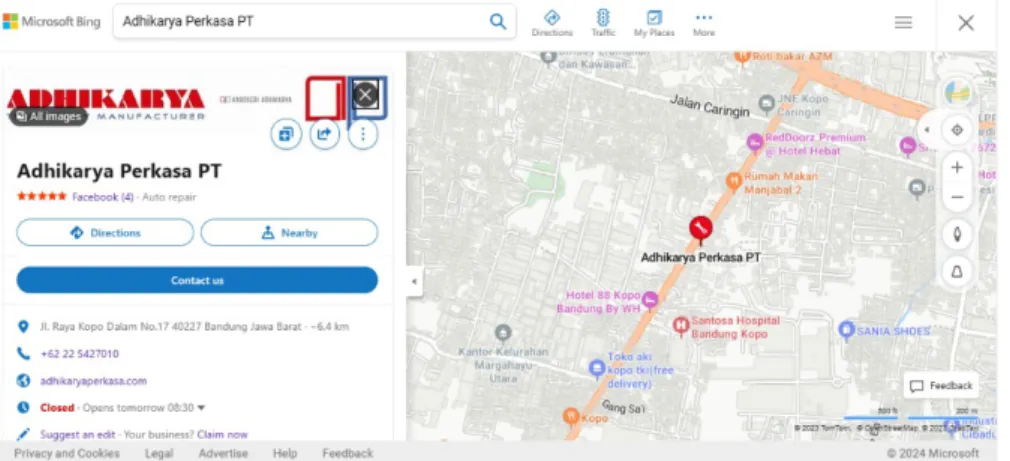Open My Places
1010x461 pixels.
tap(654, 23)
